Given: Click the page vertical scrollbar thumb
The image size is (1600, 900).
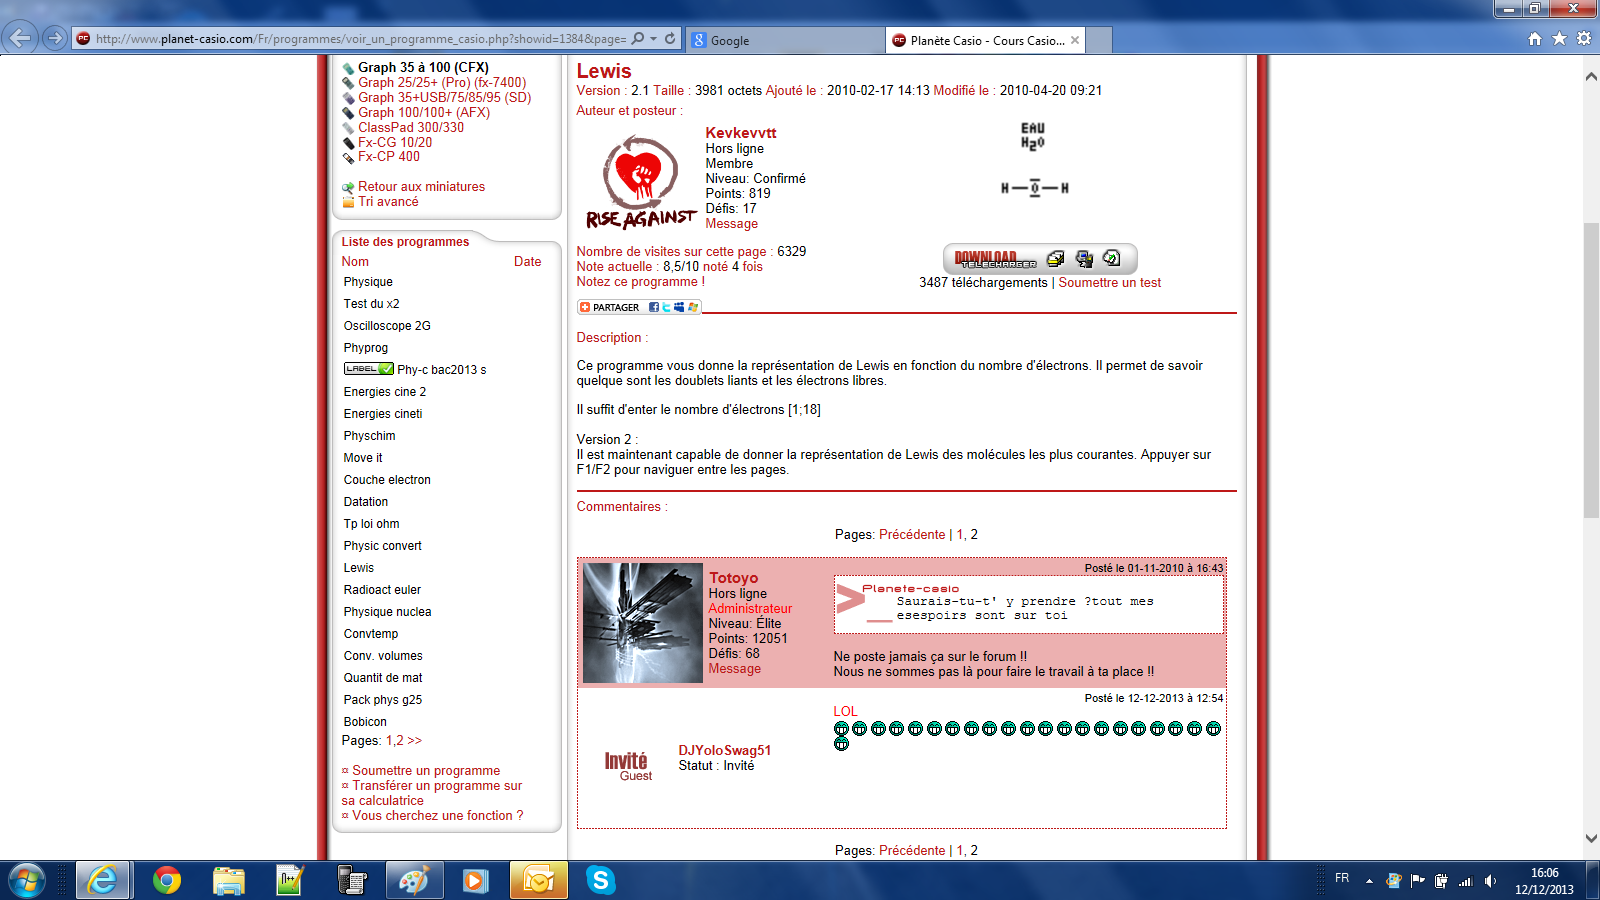Looking at the screenshot, I should click(x=1591, y=370).
